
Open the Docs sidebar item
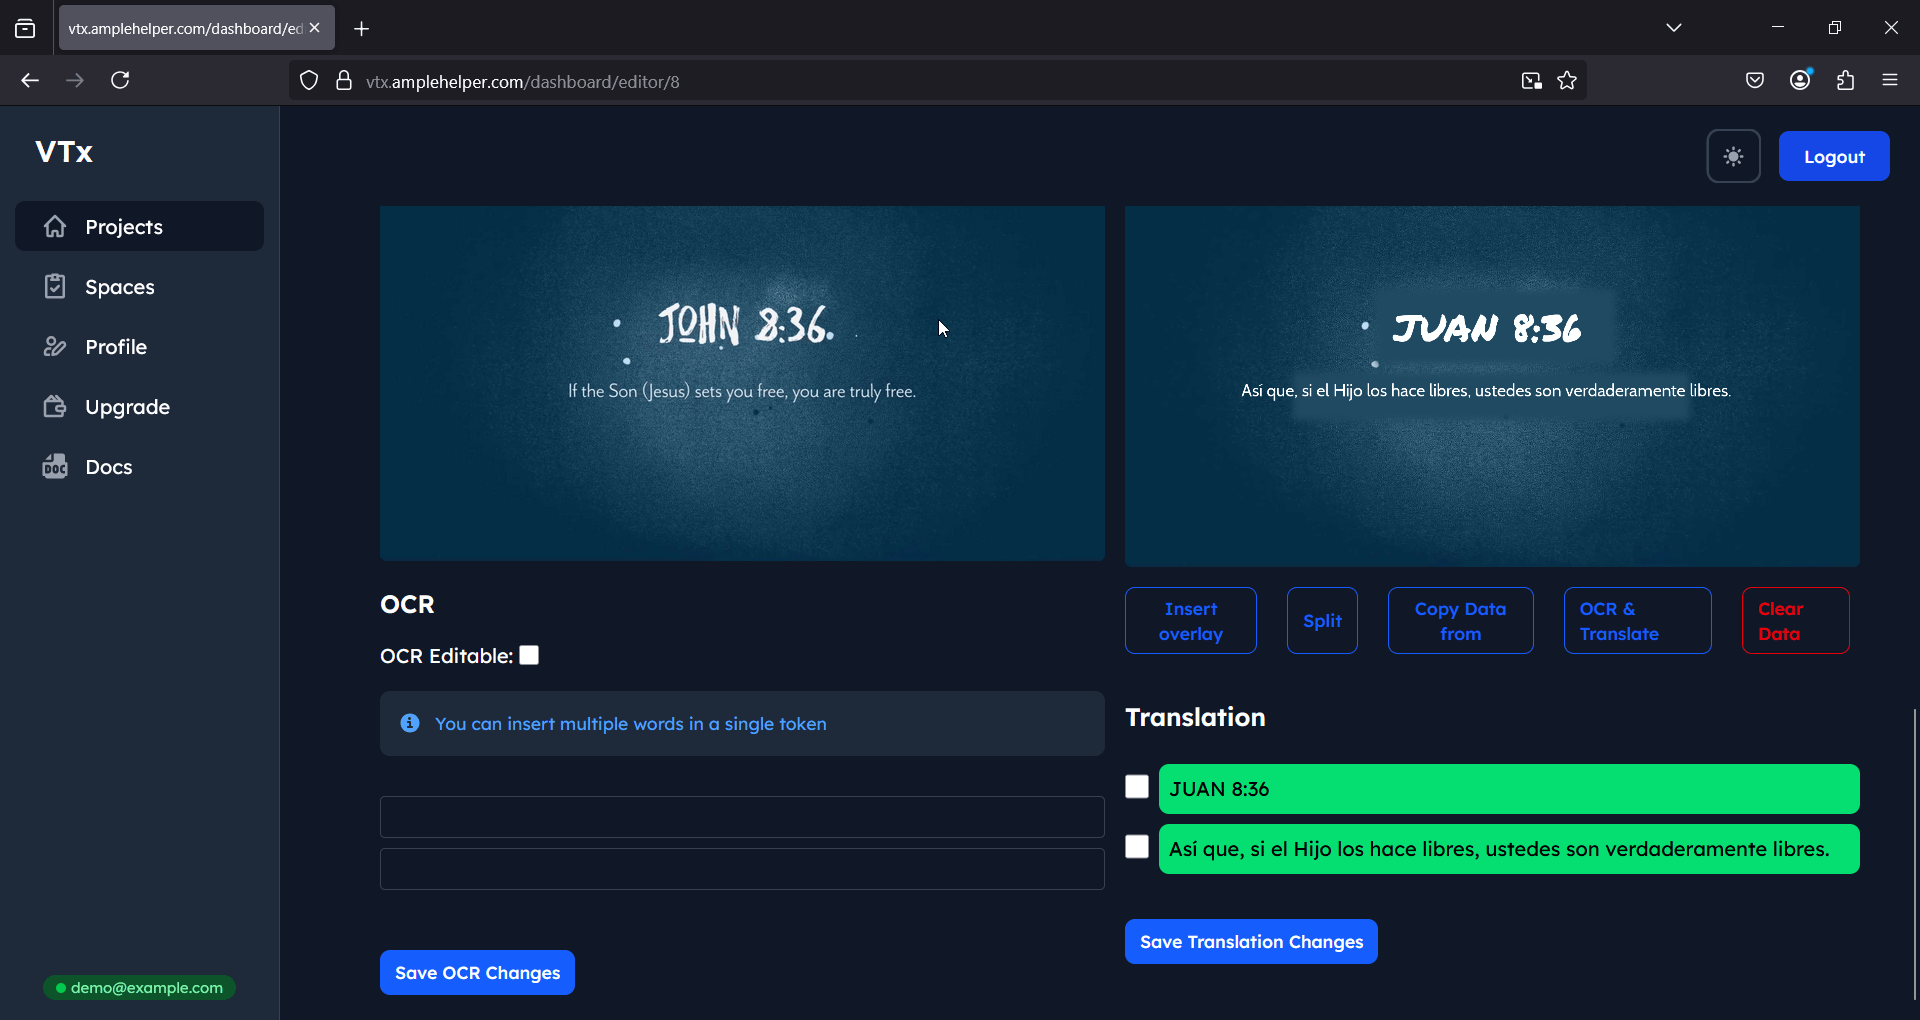coord(109,467)
